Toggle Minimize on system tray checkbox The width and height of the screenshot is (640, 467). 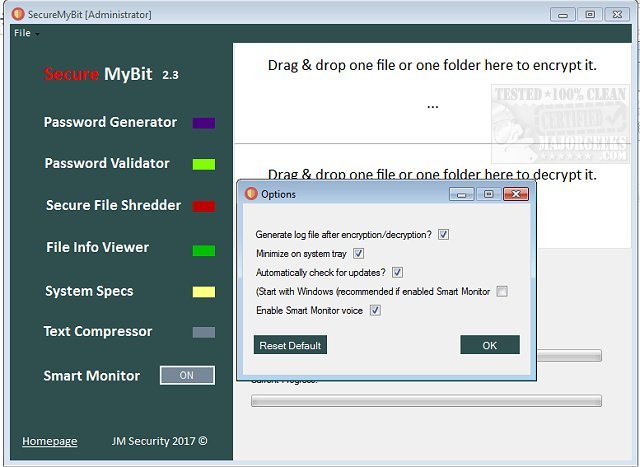click(358, 254)
